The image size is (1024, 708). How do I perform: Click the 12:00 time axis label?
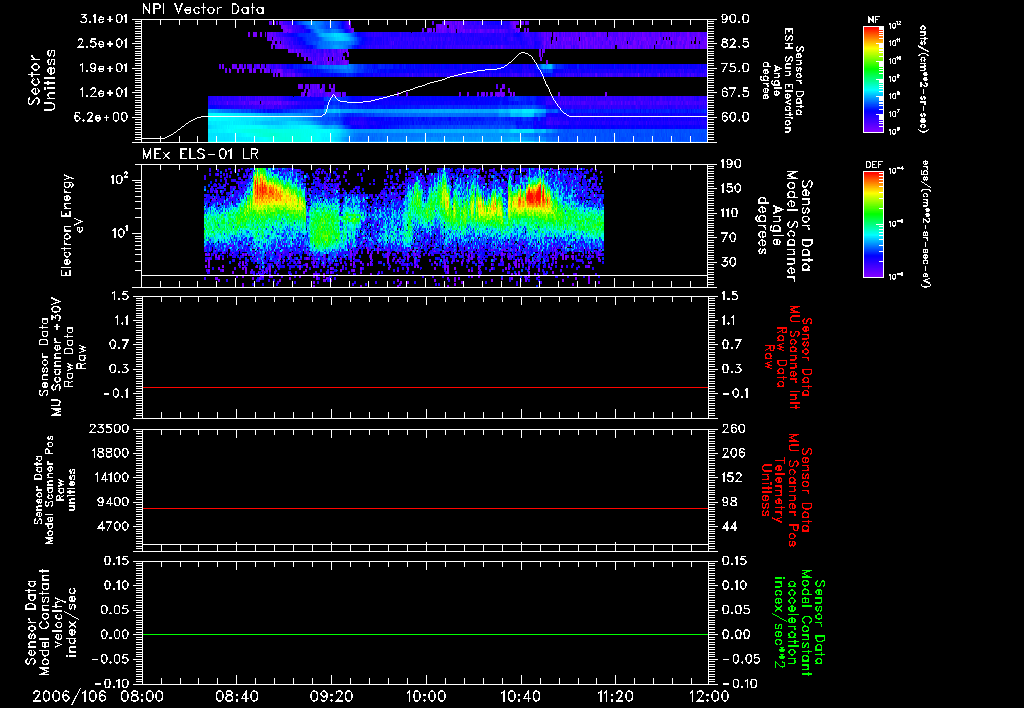[x=710, y=696]
